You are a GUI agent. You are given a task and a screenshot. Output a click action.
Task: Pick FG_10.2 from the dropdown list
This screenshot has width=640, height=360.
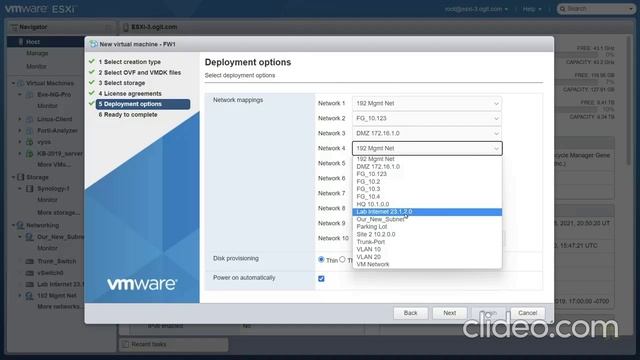[427, 182]
